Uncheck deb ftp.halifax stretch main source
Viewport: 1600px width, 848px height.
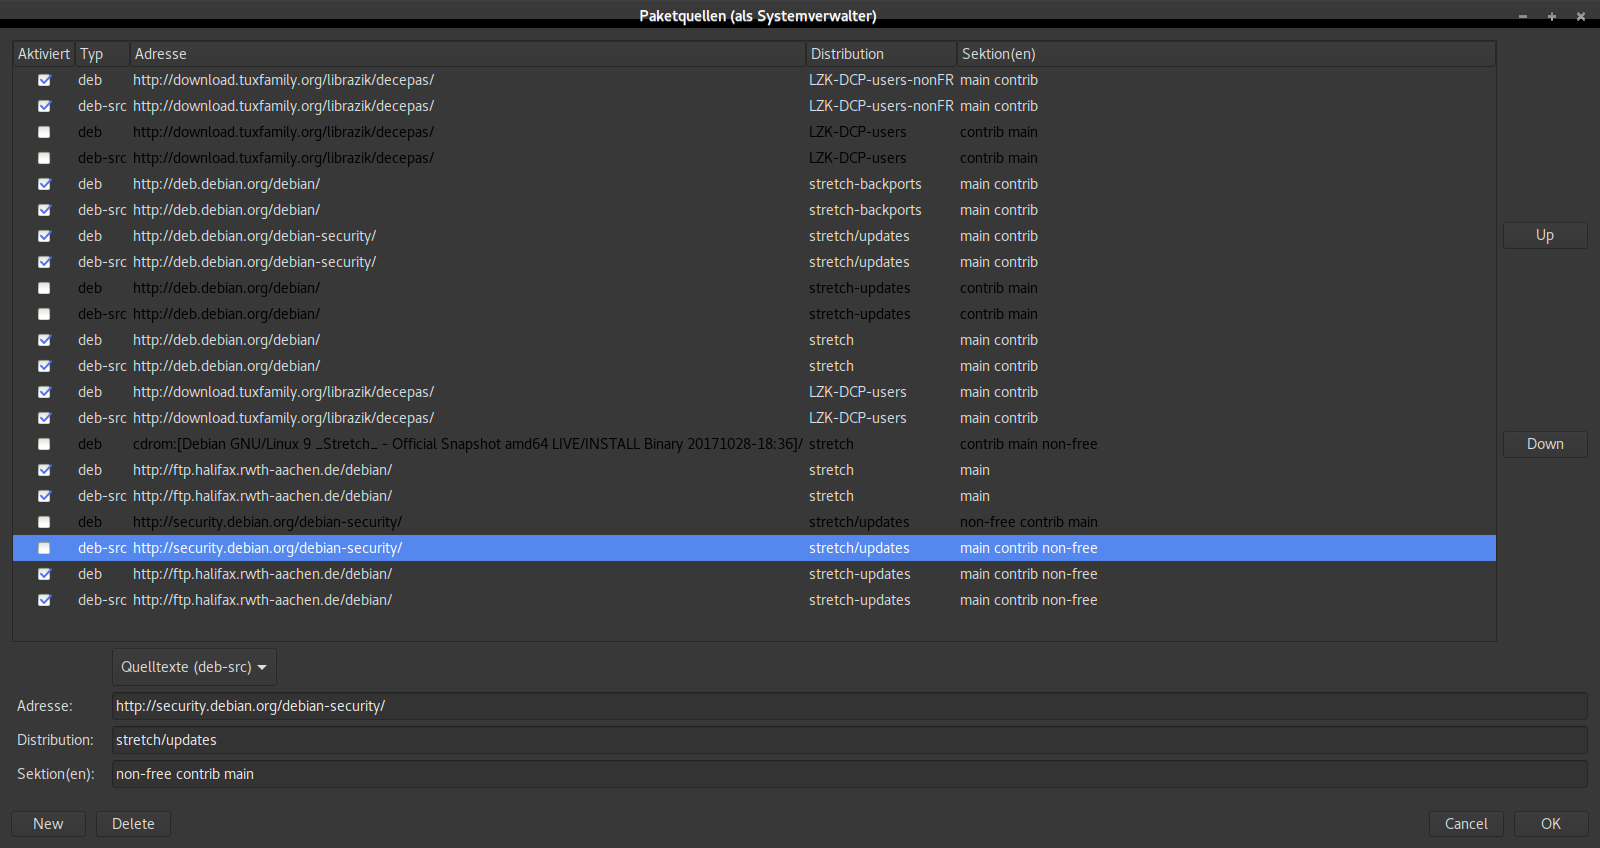(44, 470)
